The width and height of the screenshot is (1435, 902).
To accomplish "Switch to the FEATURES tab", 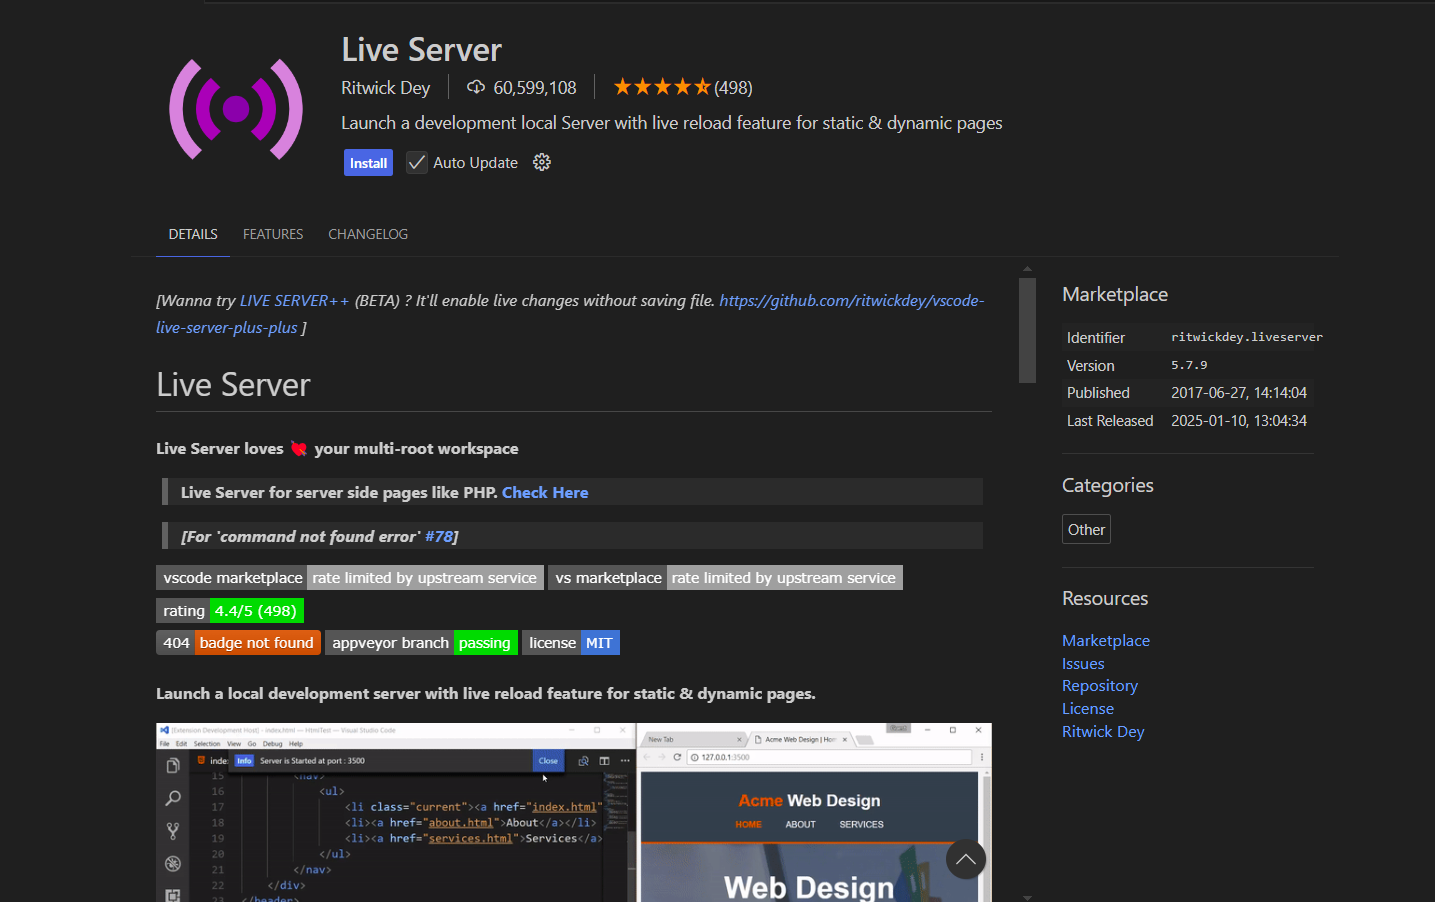I will (273, 234).
